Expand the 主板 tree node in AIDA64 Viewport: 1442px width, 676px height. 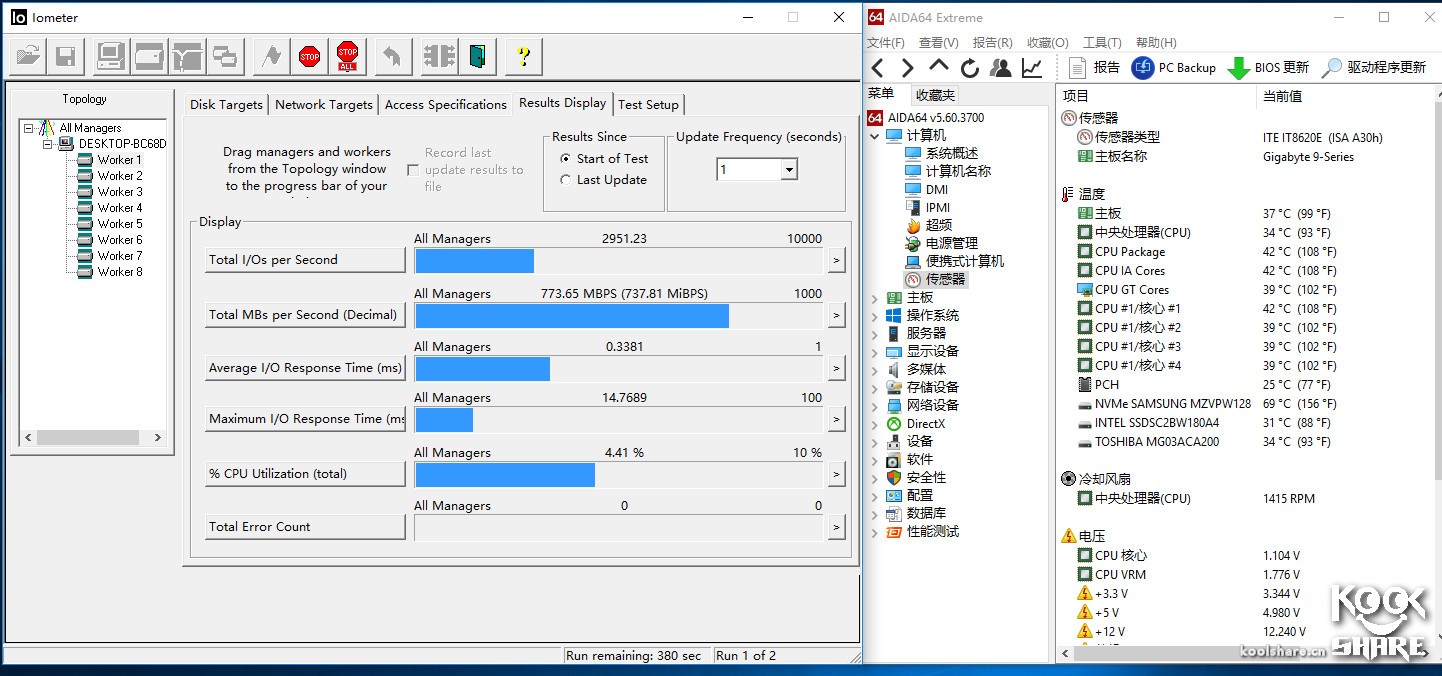coord(875,298)
